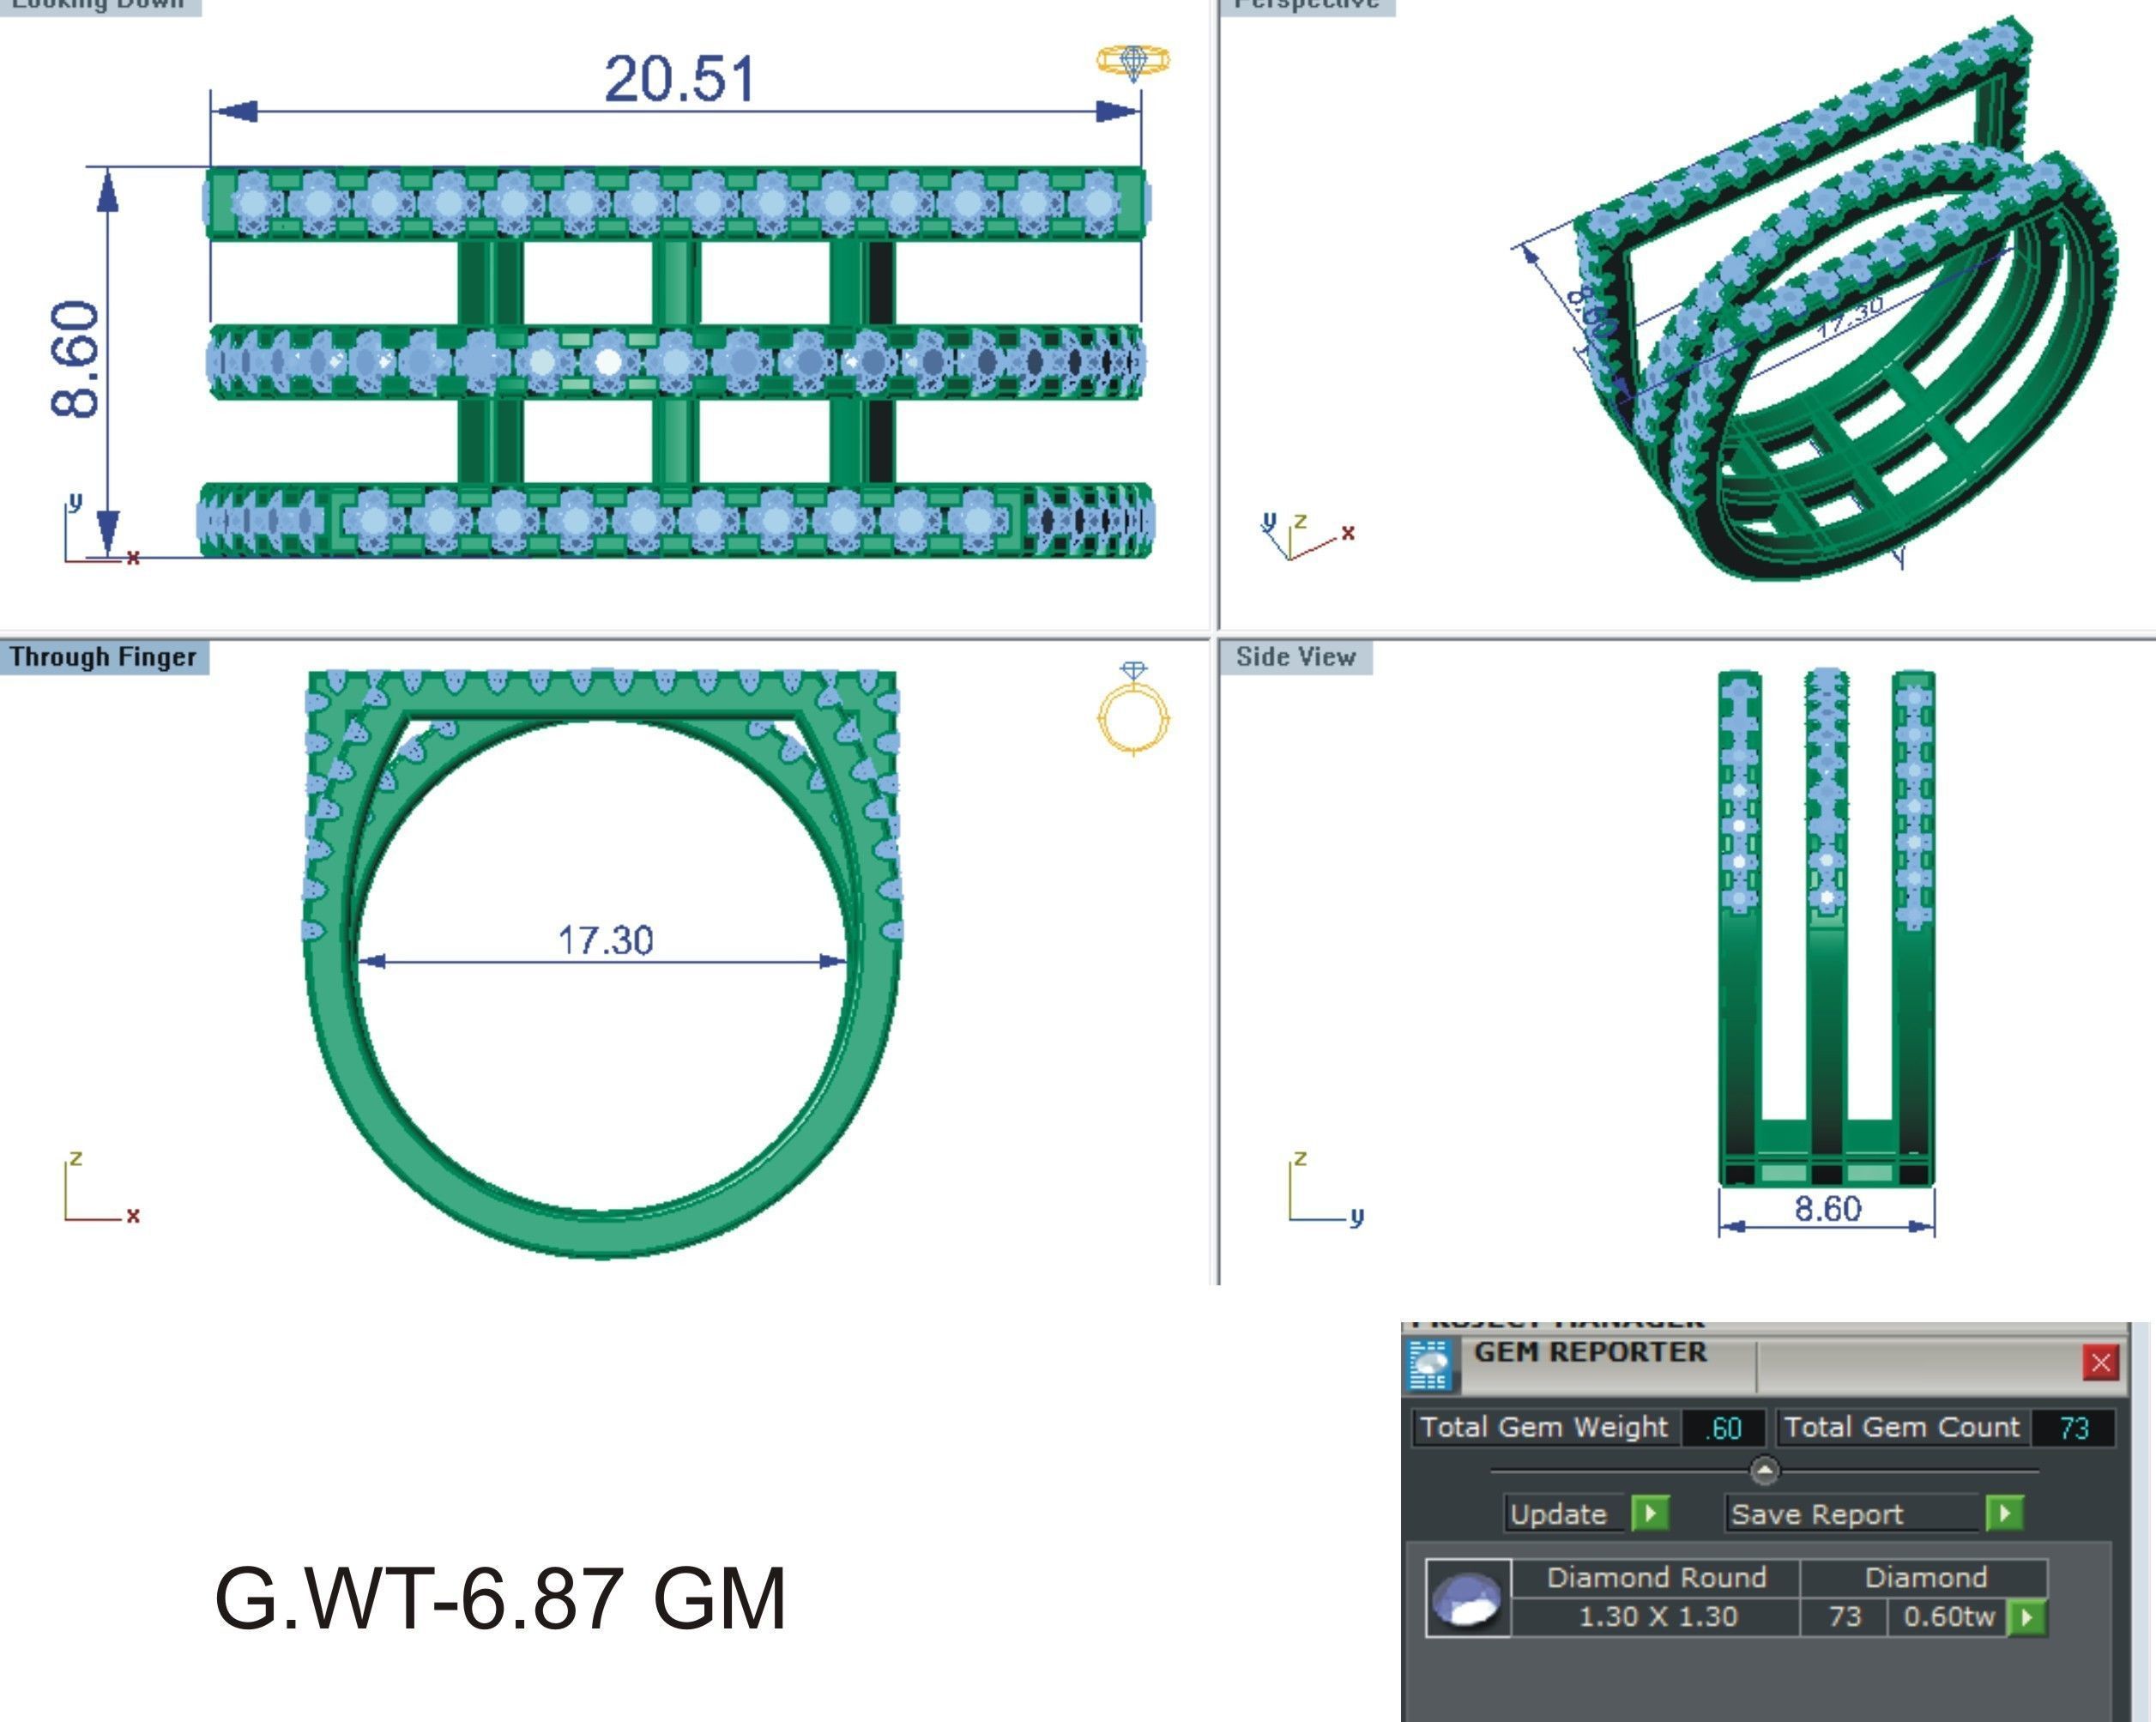This screenshot has height=1722, width=2156.
Task: Close the Gem Reporter panel
Action: click(x=2100, y=1362)
